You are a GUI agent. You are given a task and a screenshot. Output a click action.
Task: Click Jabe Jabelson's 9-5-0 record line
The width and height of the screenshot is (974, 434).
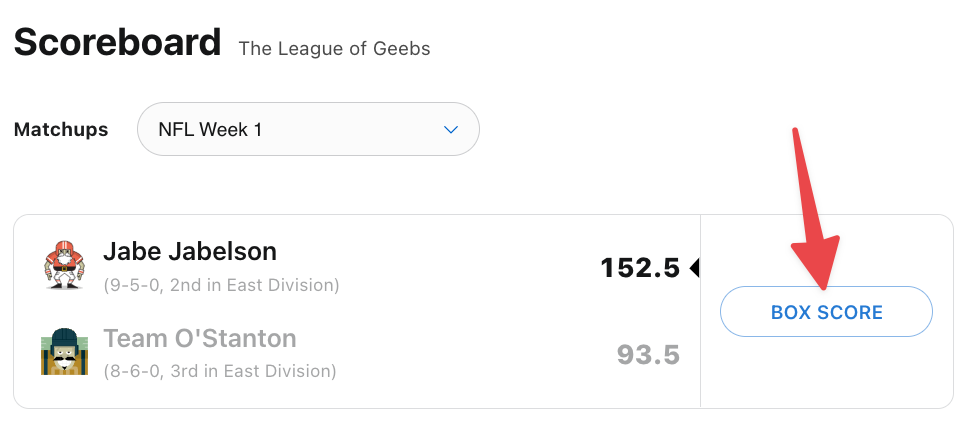pyautogui.click(x=222, y=285)
